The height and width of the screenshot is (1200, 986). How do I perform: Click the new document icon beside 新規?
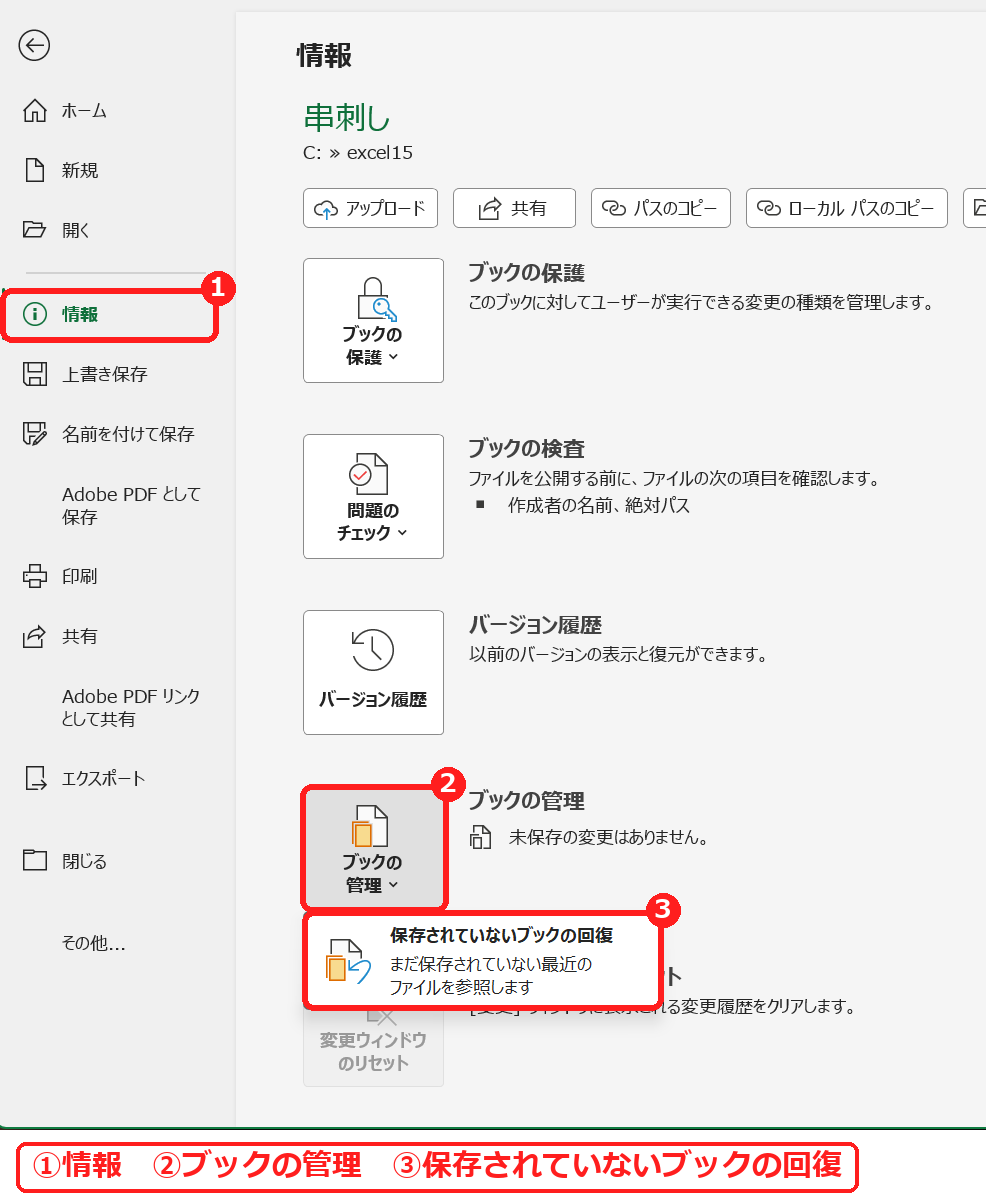coord(35,170)
